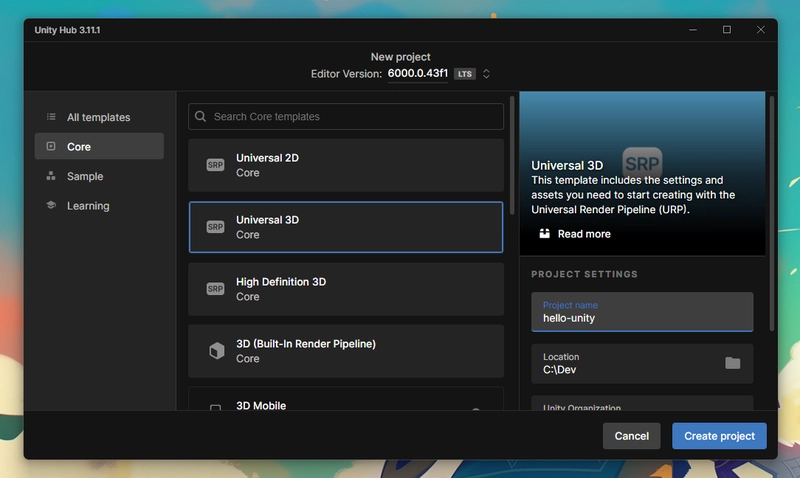Click the search magnifier icon
The width and height of the screenshot is (800, 478).
click(201, 116)
